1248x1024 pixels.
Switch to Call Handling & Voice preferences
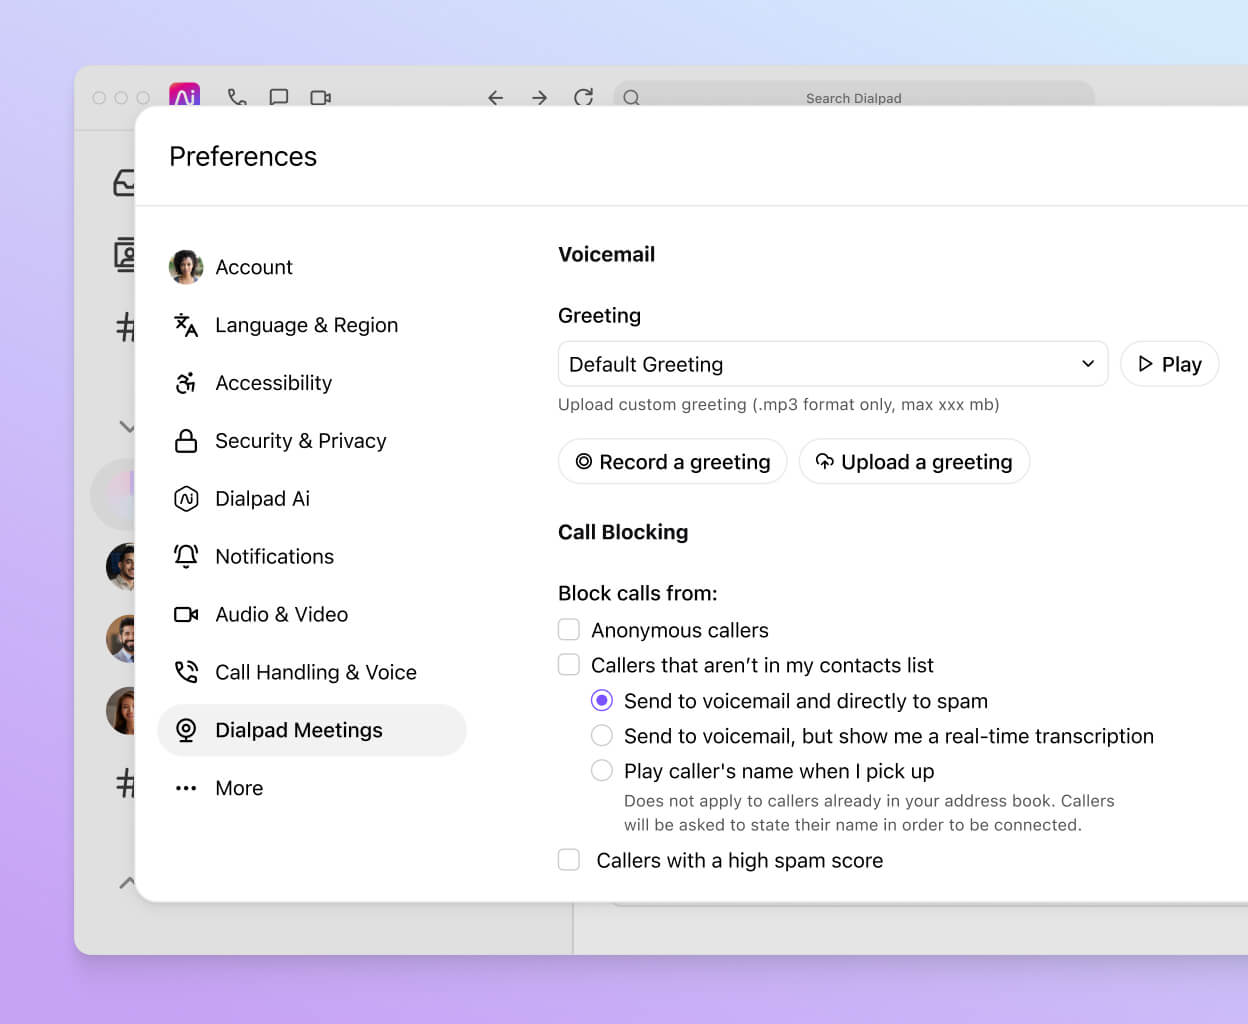pyautogui.click(x=316, y=672)
